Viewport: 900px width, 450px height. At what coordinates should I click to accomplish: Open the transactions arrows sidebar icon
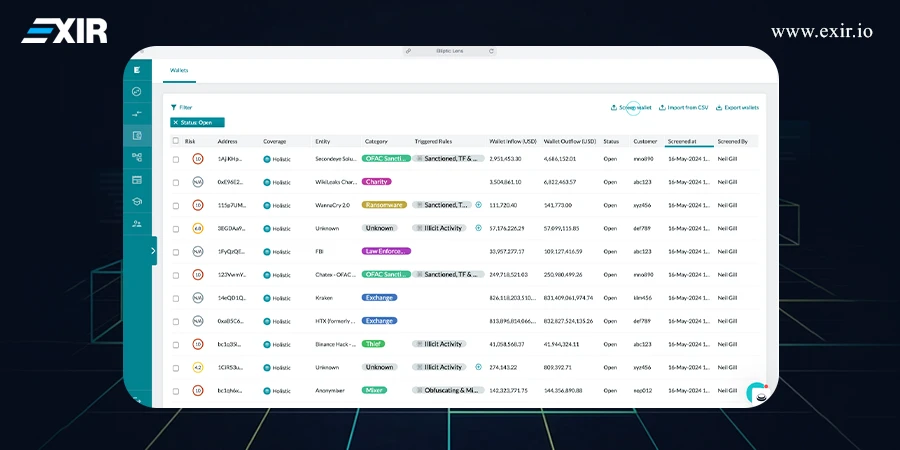137,114
